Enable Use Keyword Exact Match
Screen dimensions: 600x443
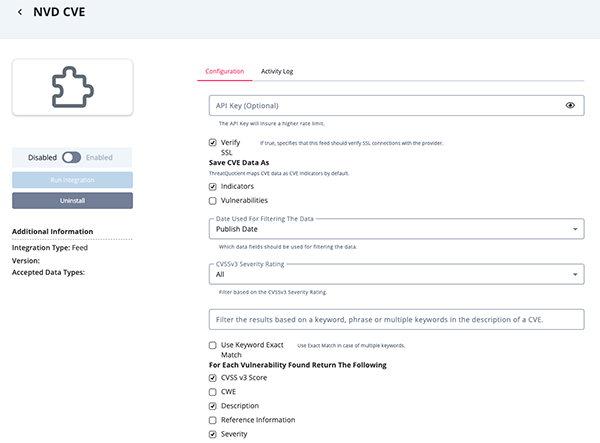coord(212,345)
